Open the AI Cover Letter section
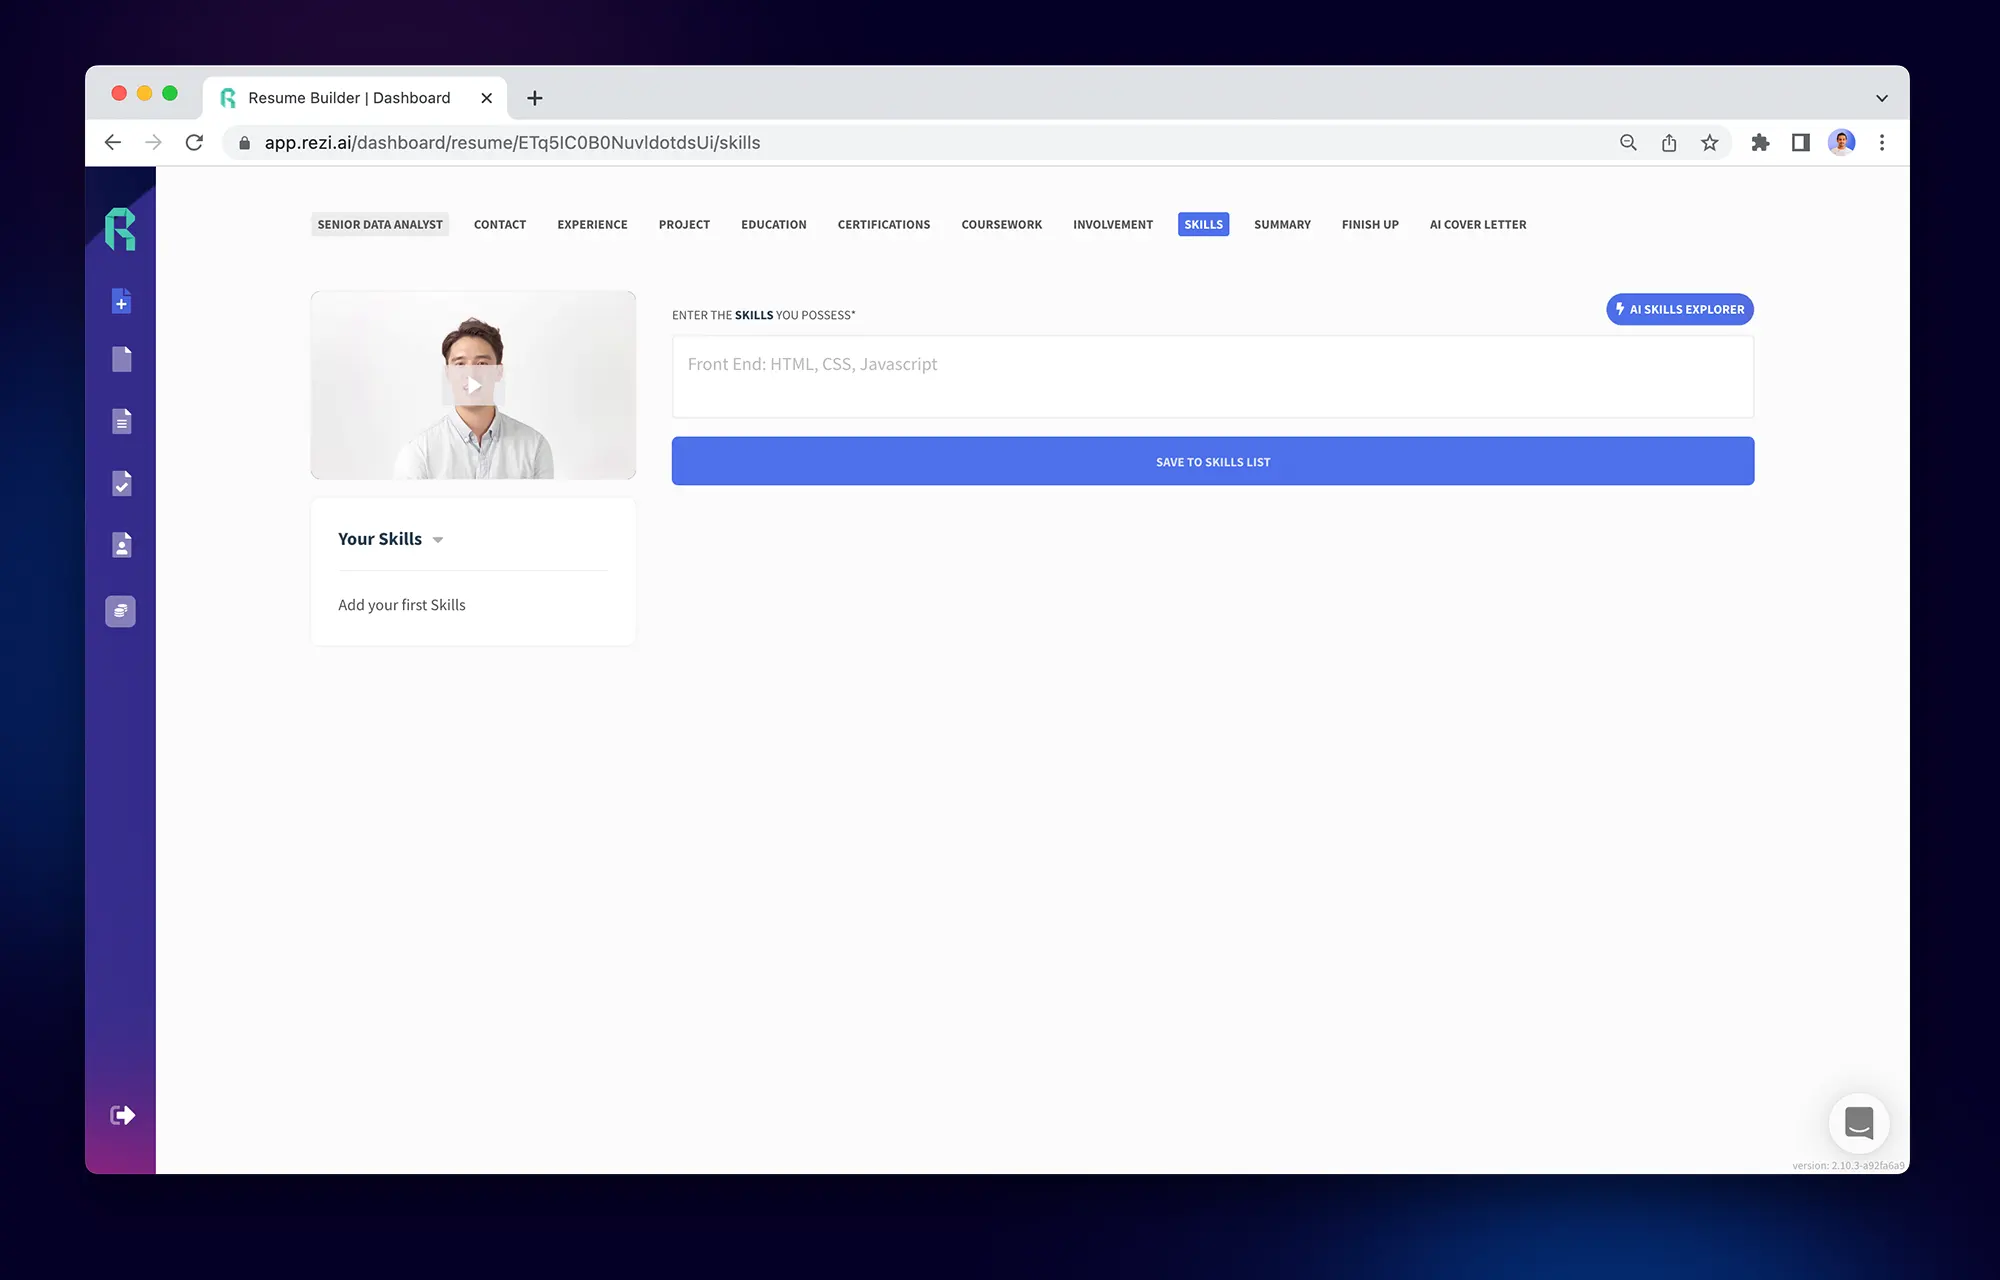This screenshot has width=2000, height=1280. point(1478,225)
